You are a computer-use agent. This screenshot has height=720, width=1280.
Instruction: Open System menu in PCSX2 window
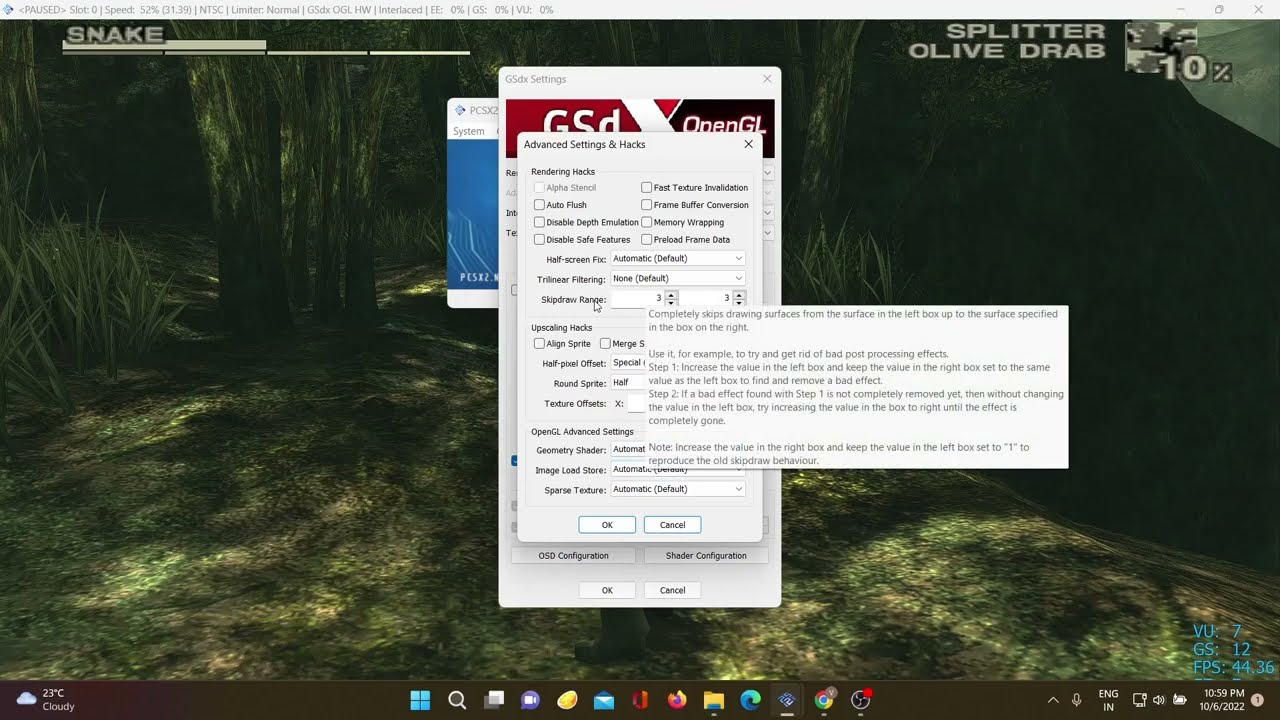tap(468, 131)
